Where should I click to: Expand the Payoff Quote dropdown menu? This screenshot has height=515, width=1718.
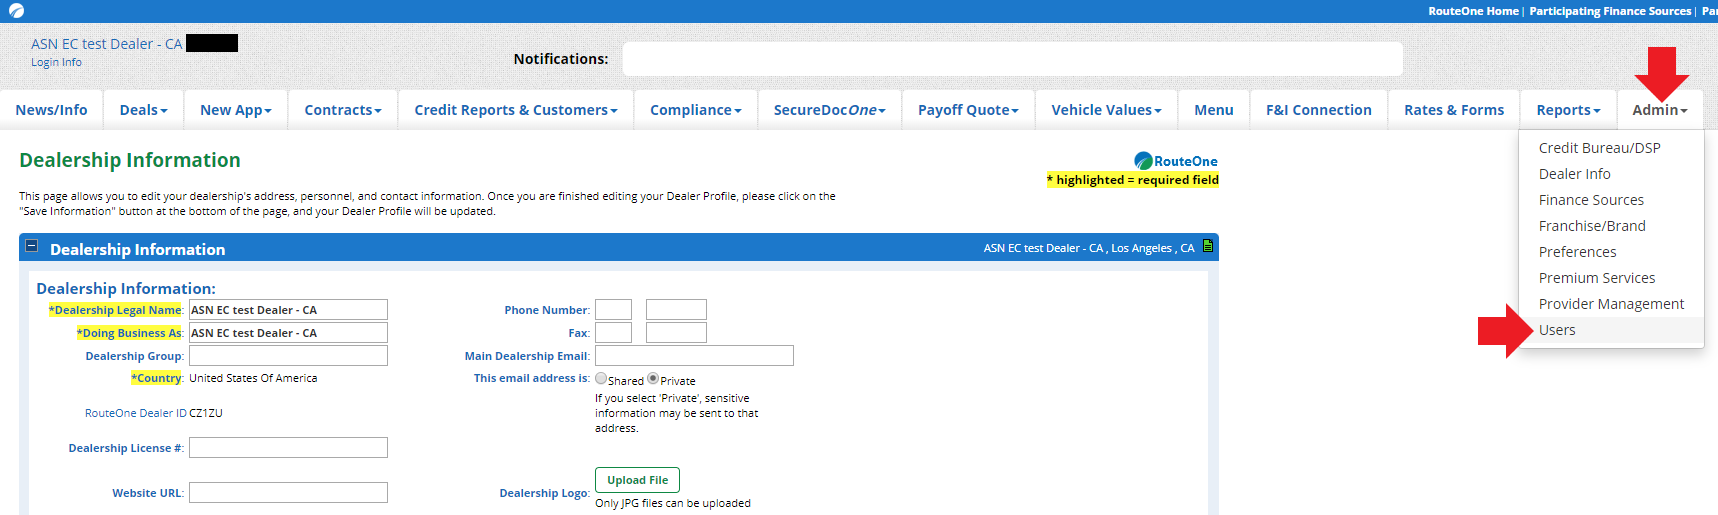(969, 110)
